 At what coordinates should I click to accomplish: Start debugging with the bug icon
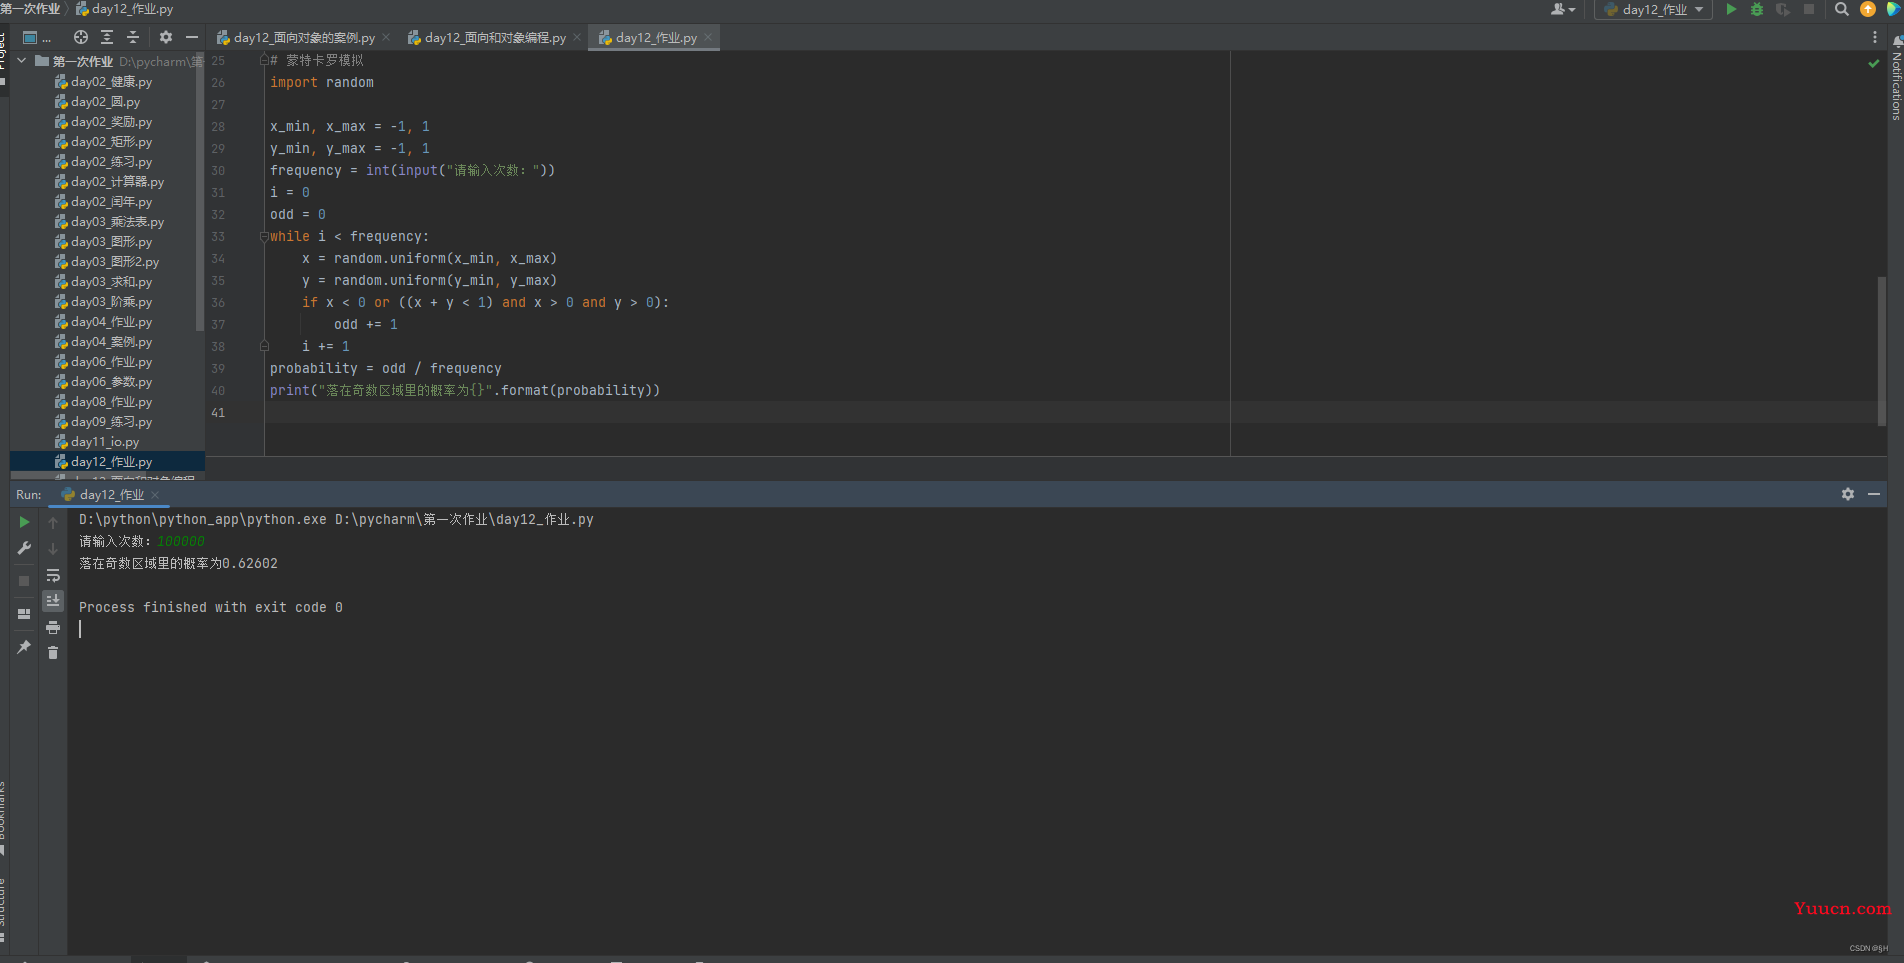click(1757, 9)
